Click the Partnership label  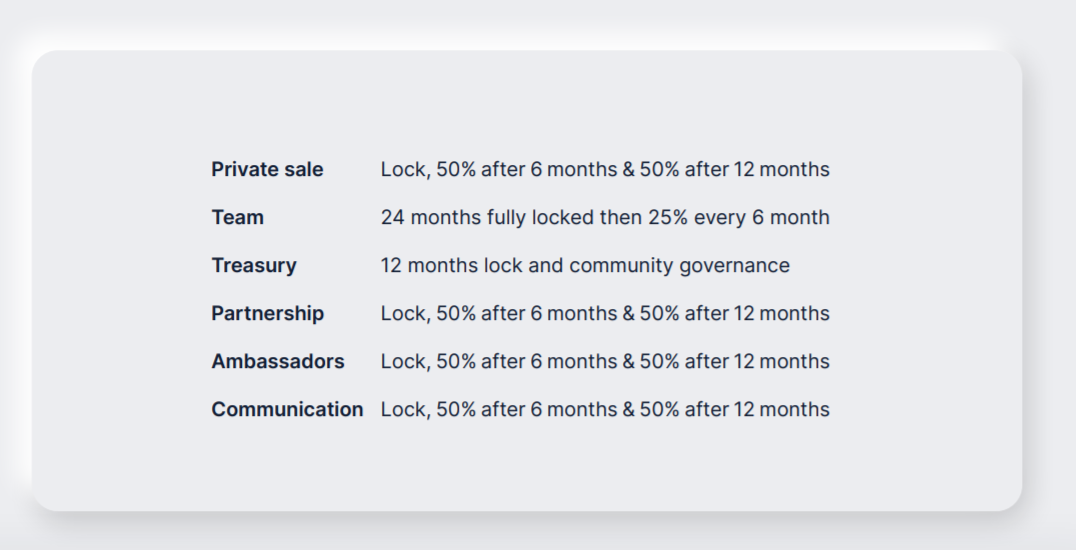pos(268,313)
